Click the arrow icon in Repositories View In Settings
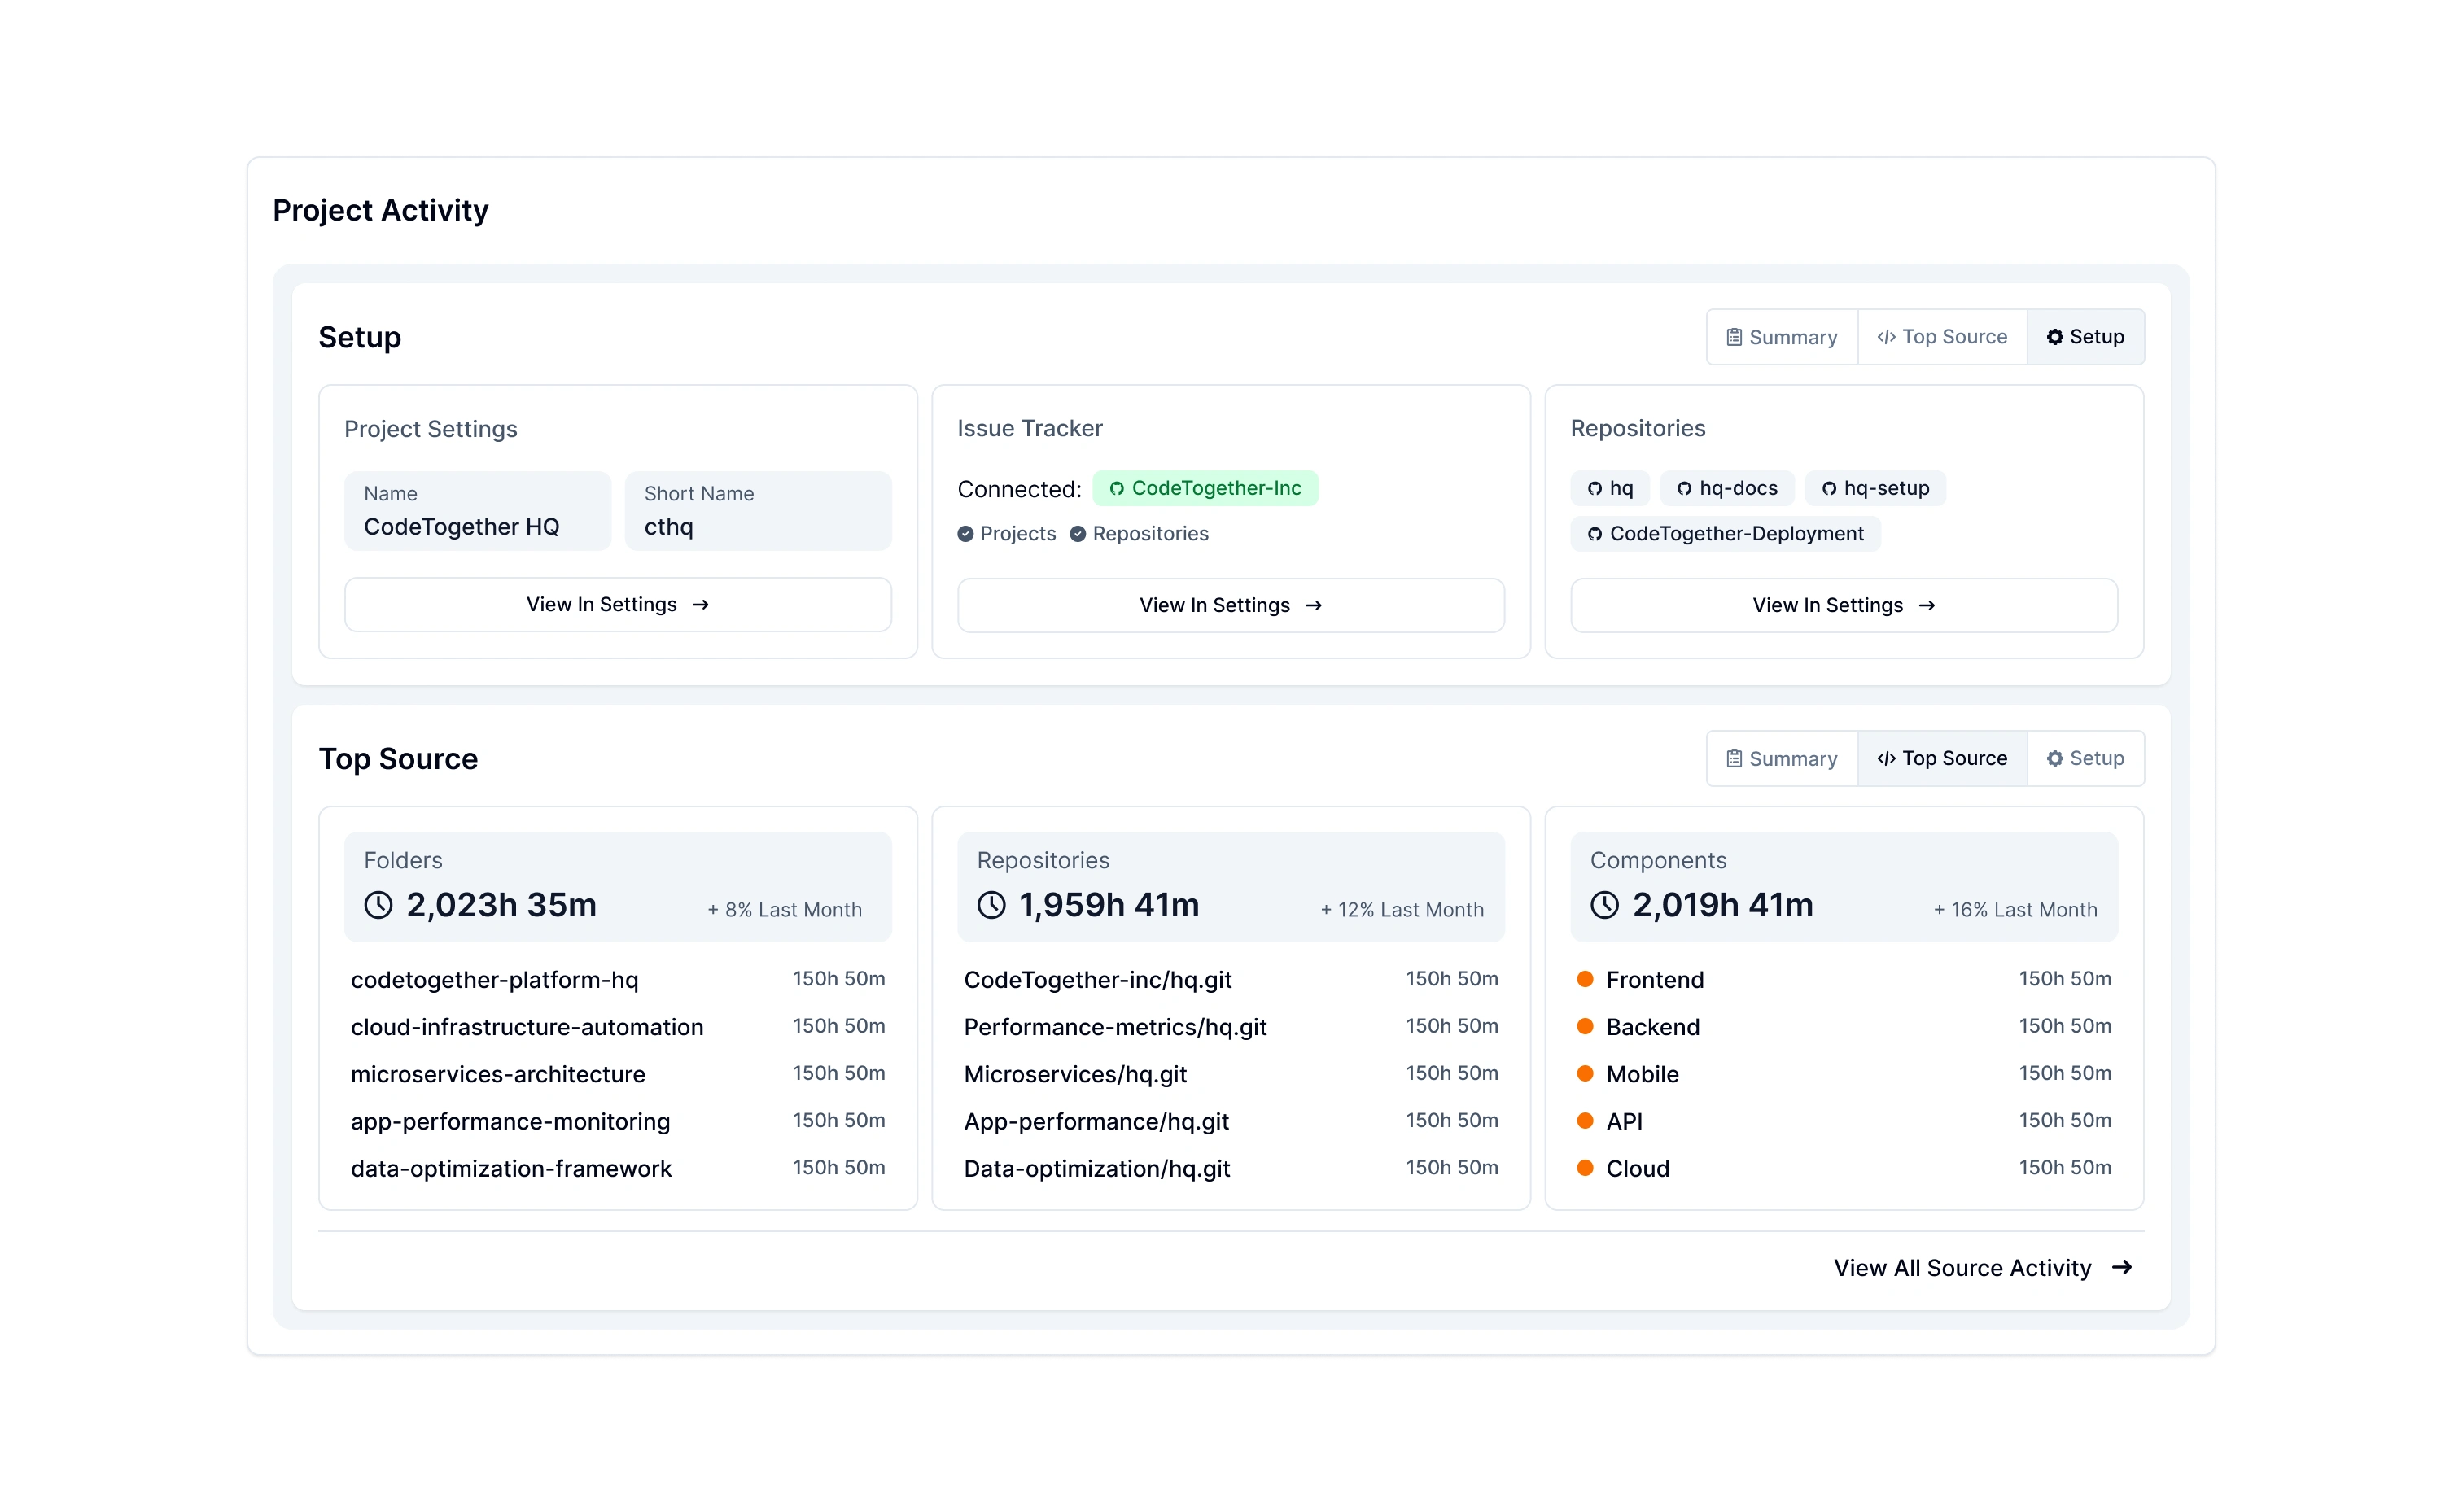Image resolution: width=2463 pixels, height=1512 pixels. coord(1928,605)
